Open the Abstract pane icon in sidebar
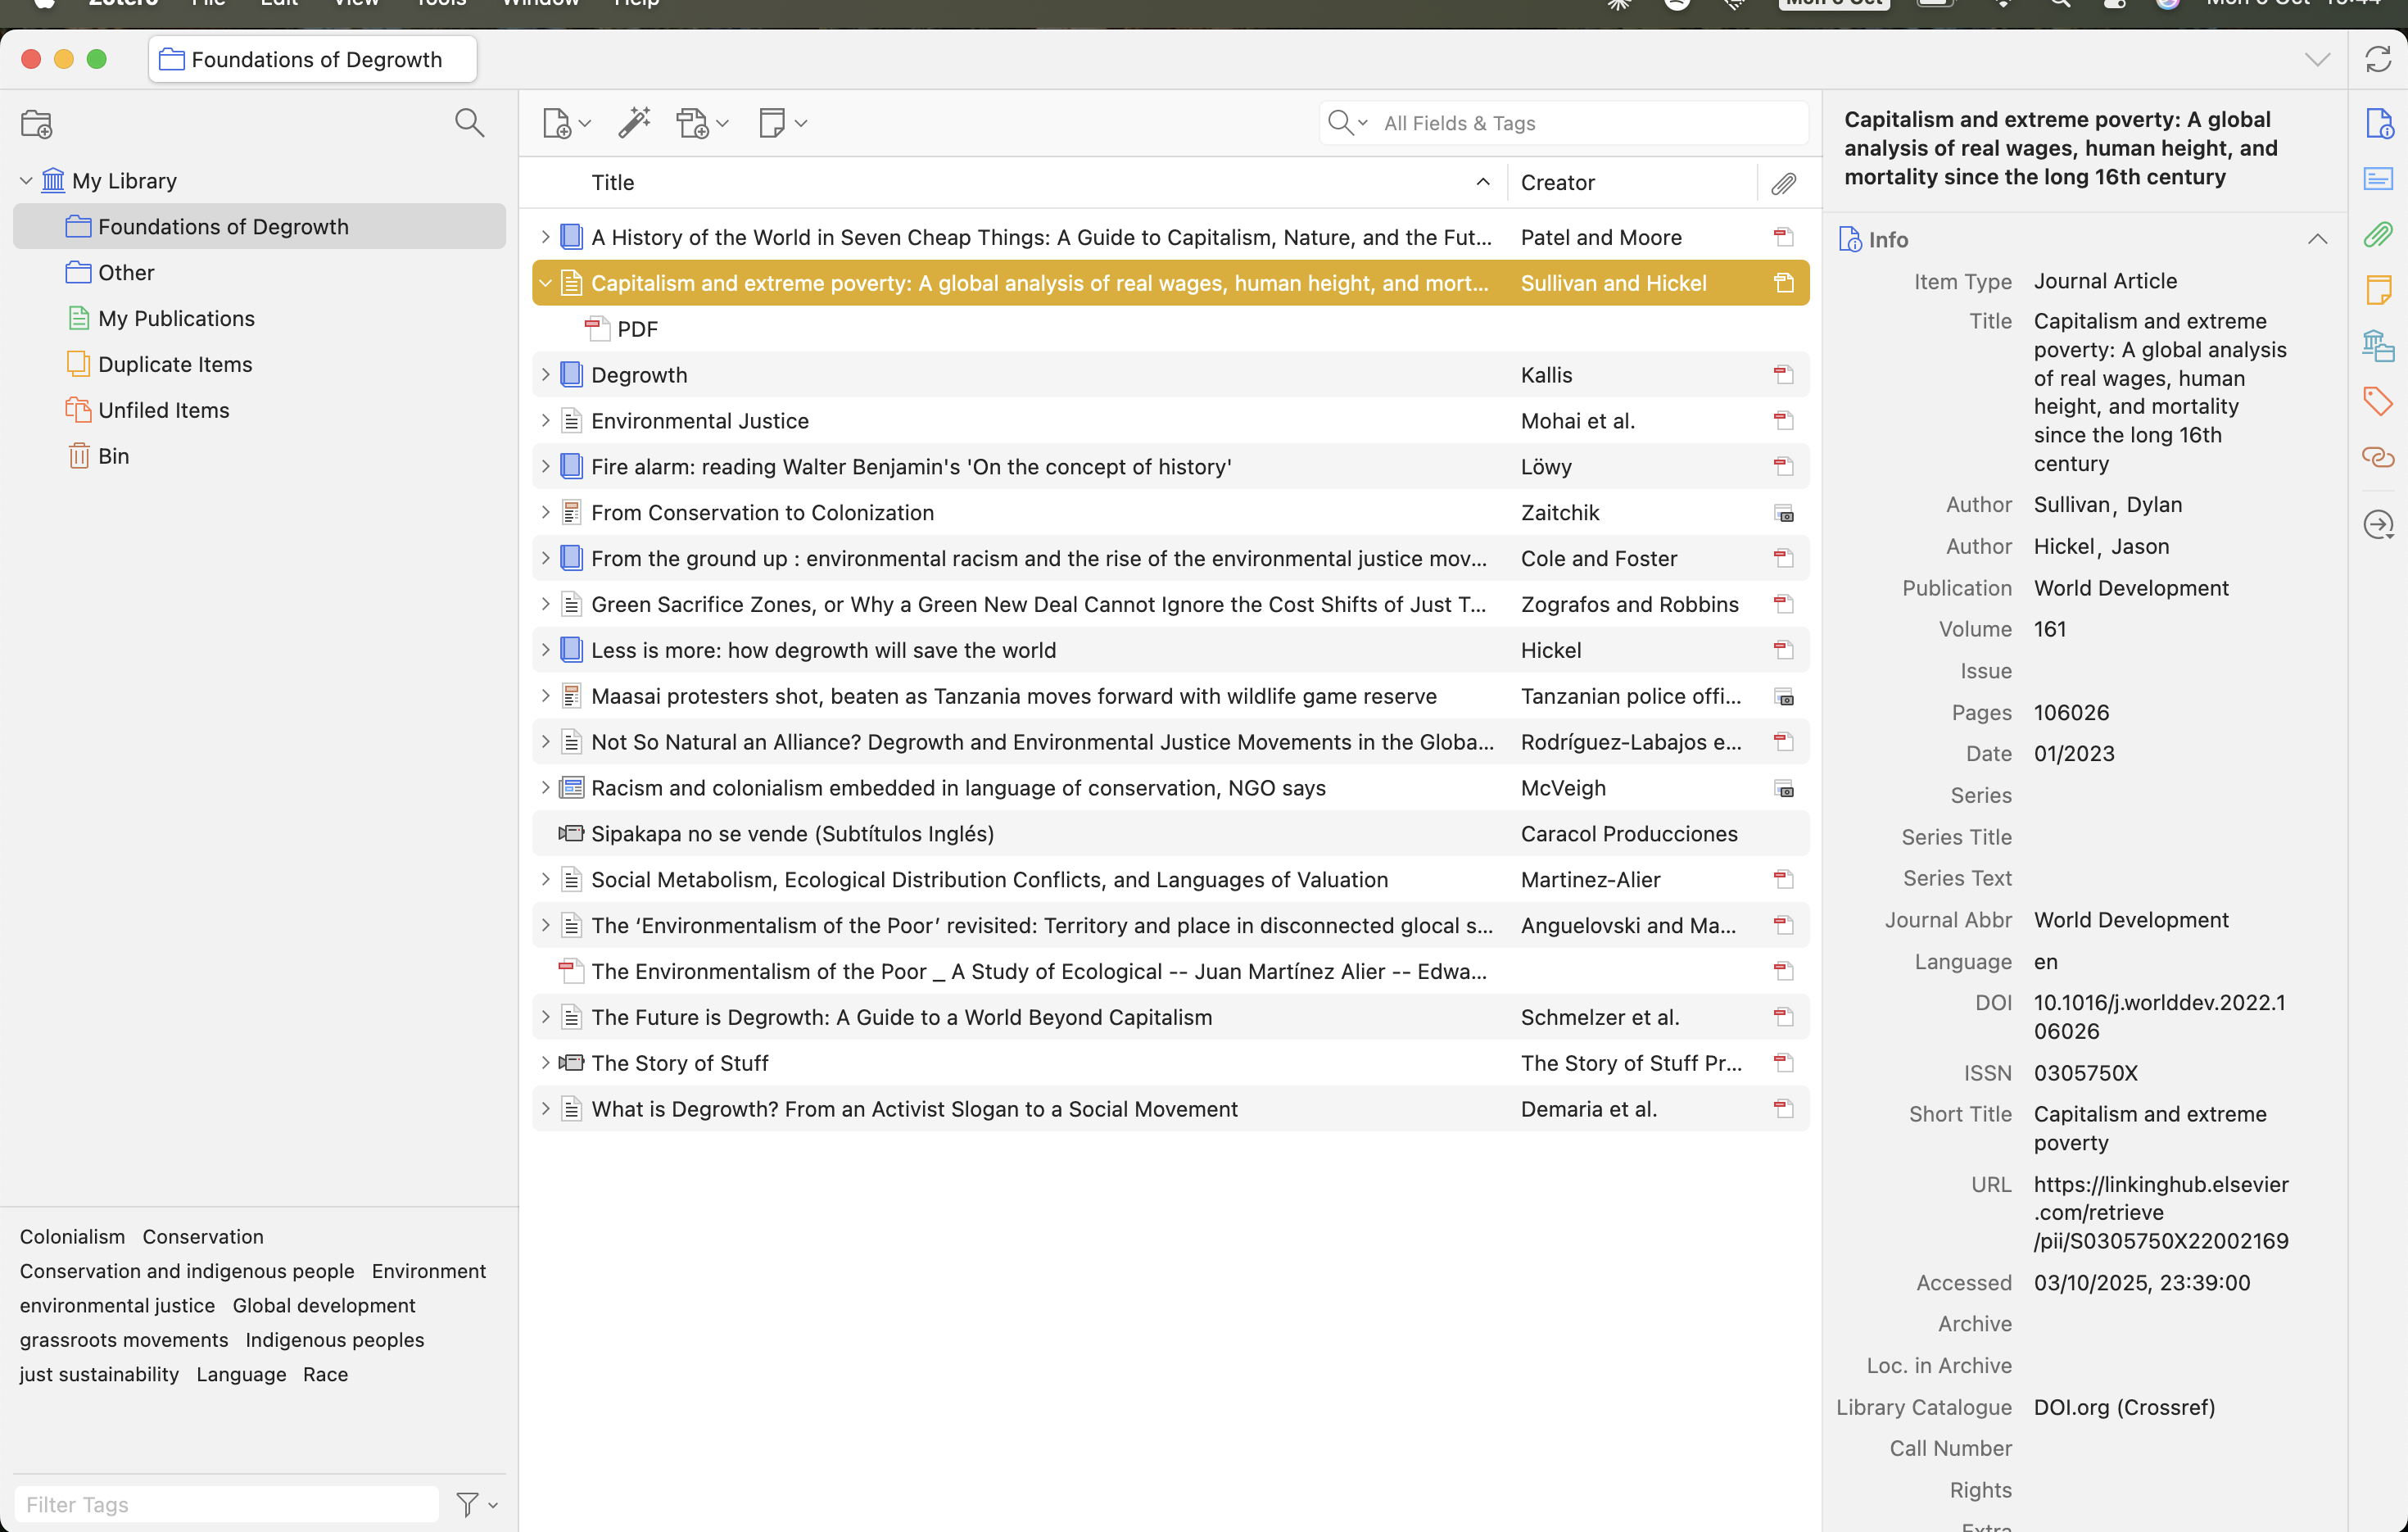 (2378, 179)
